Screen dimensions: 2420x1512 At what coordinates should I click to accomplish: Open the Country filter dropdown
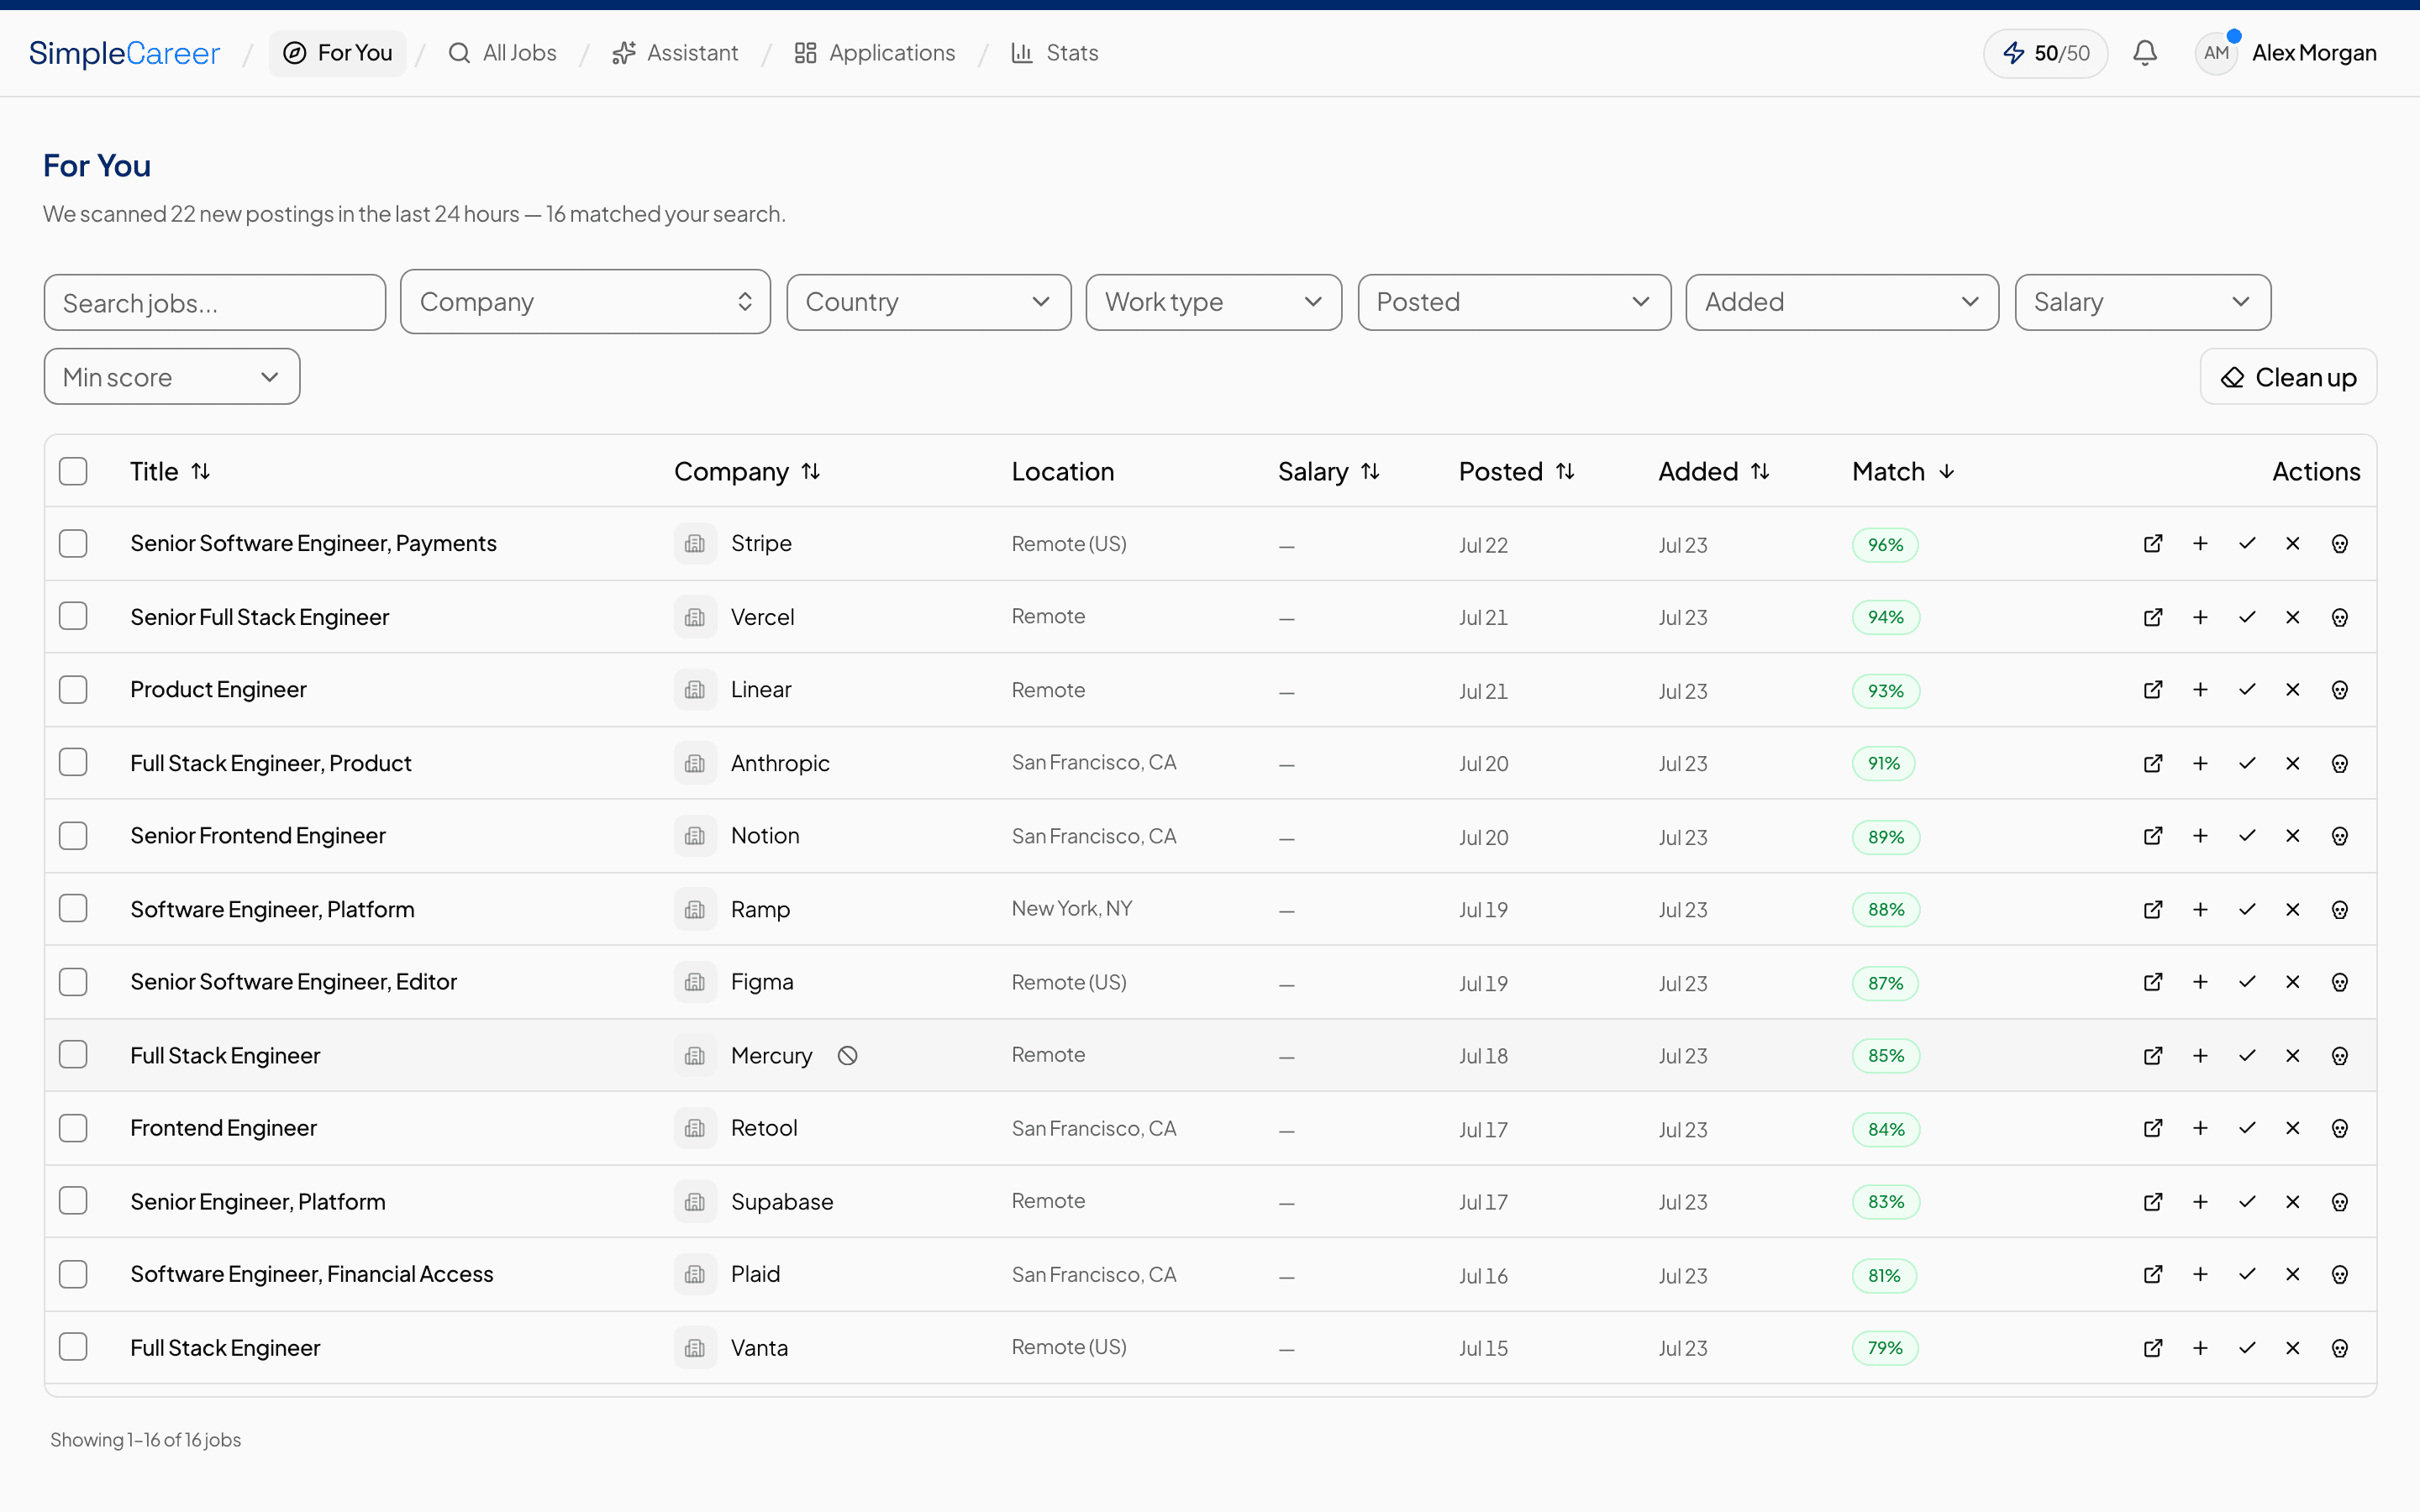[x=928, y=302]
